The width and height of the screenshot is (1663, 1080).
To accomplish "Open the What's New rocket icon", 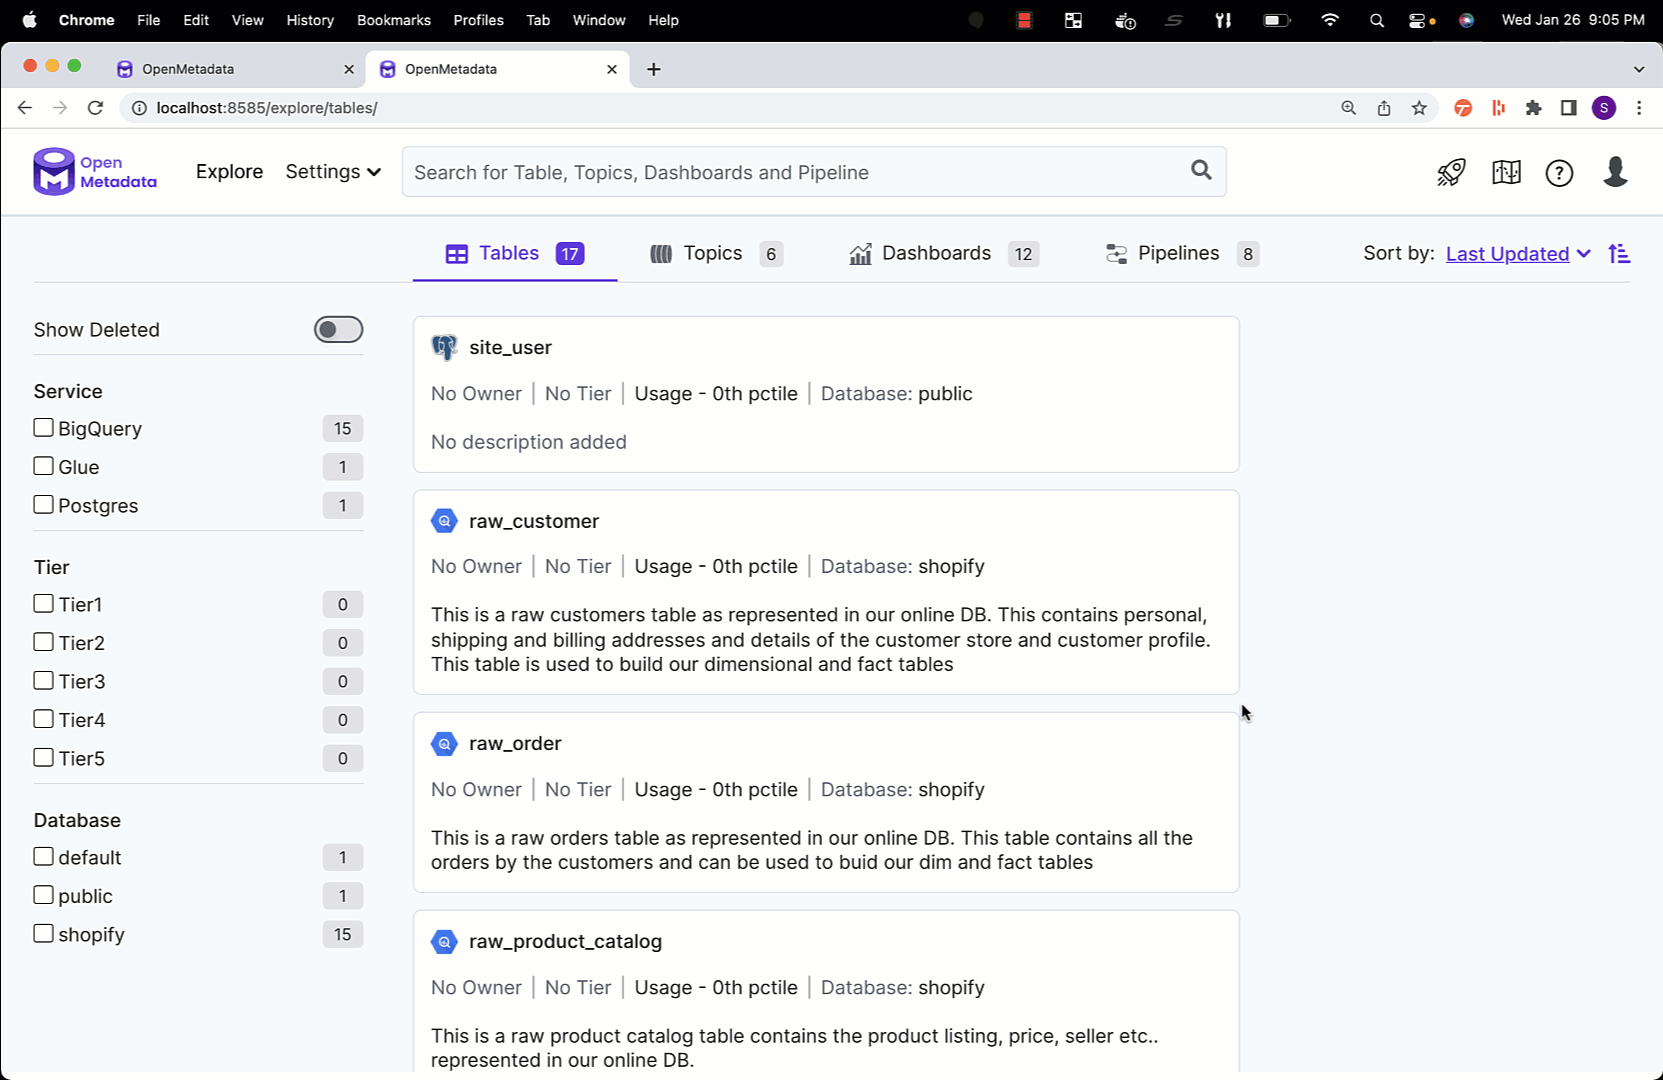I will (1451, 173).
